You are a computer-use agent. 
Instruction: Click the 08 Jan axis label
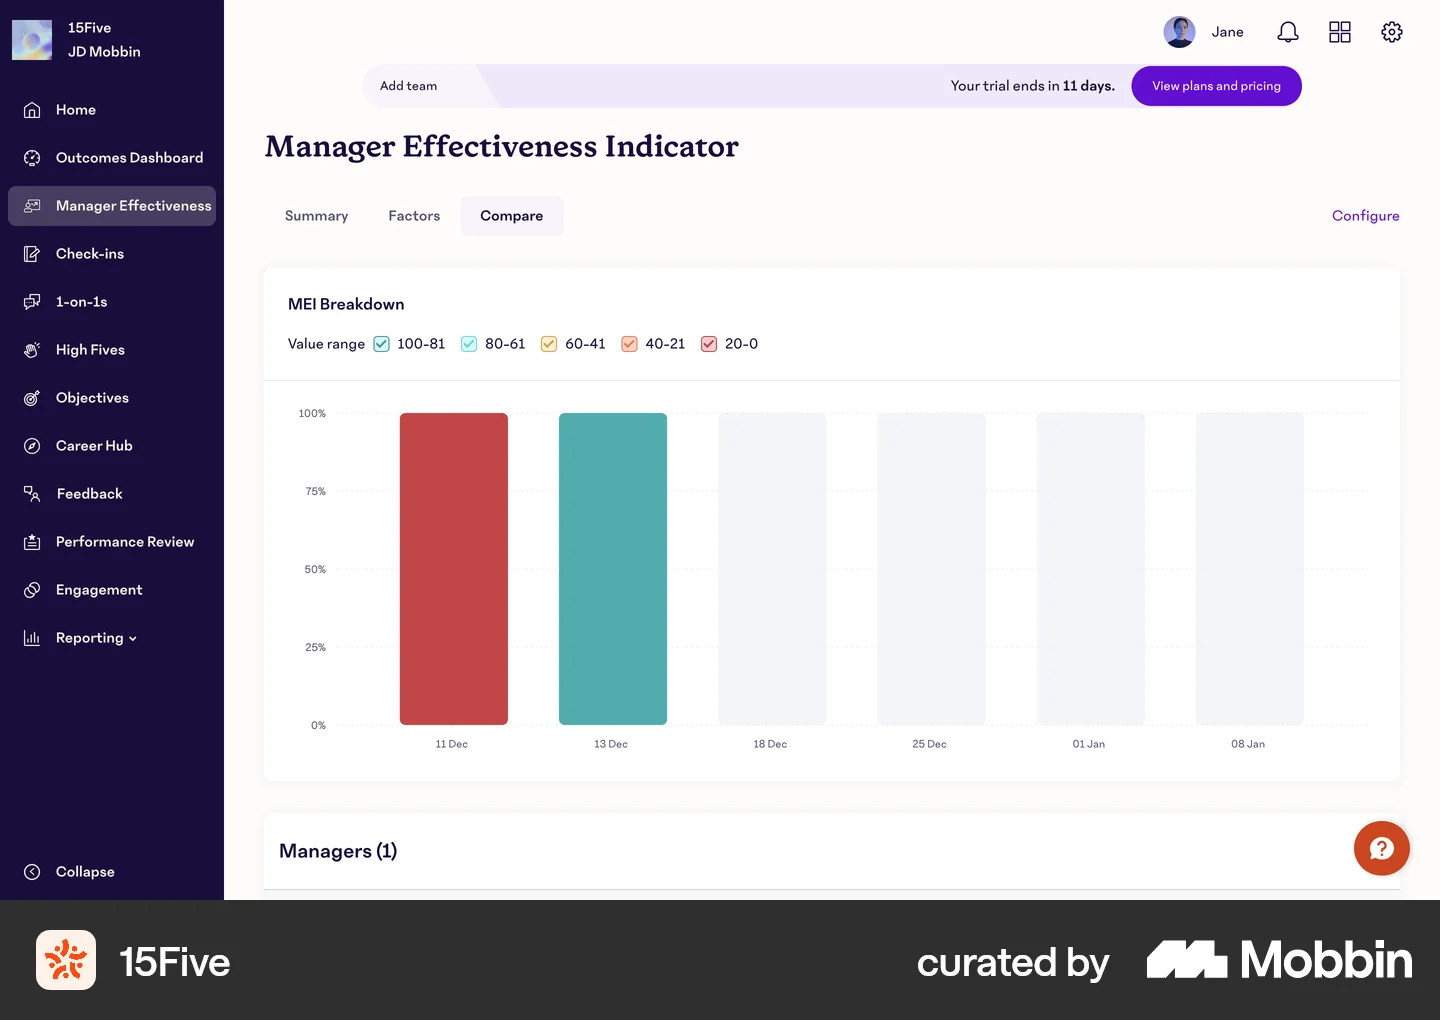1248,744
